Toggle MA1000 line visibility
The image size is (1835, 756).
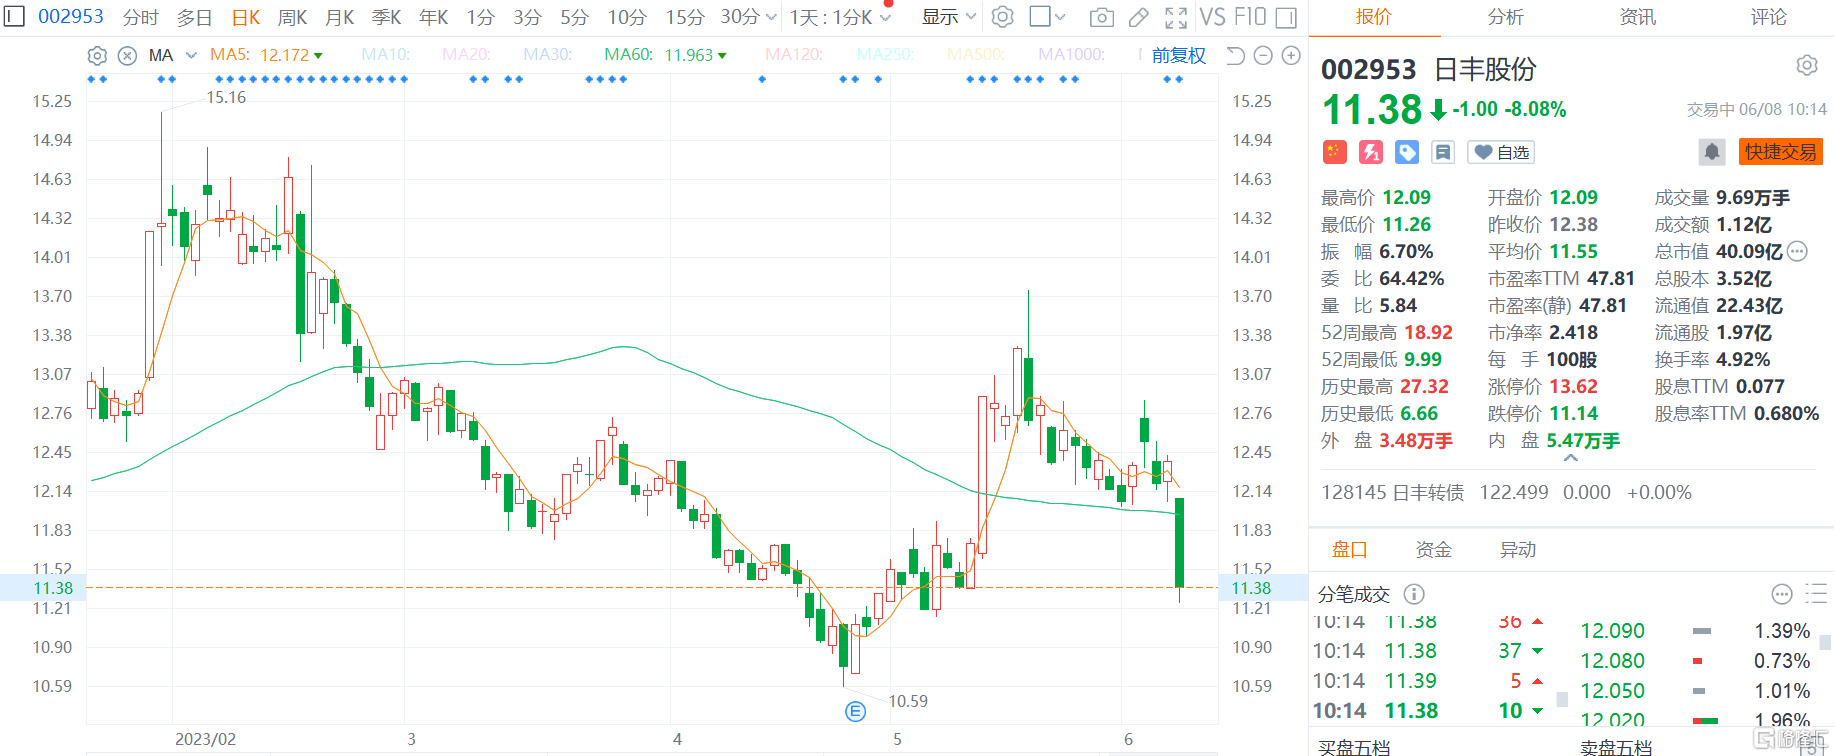pos(1071,55)
